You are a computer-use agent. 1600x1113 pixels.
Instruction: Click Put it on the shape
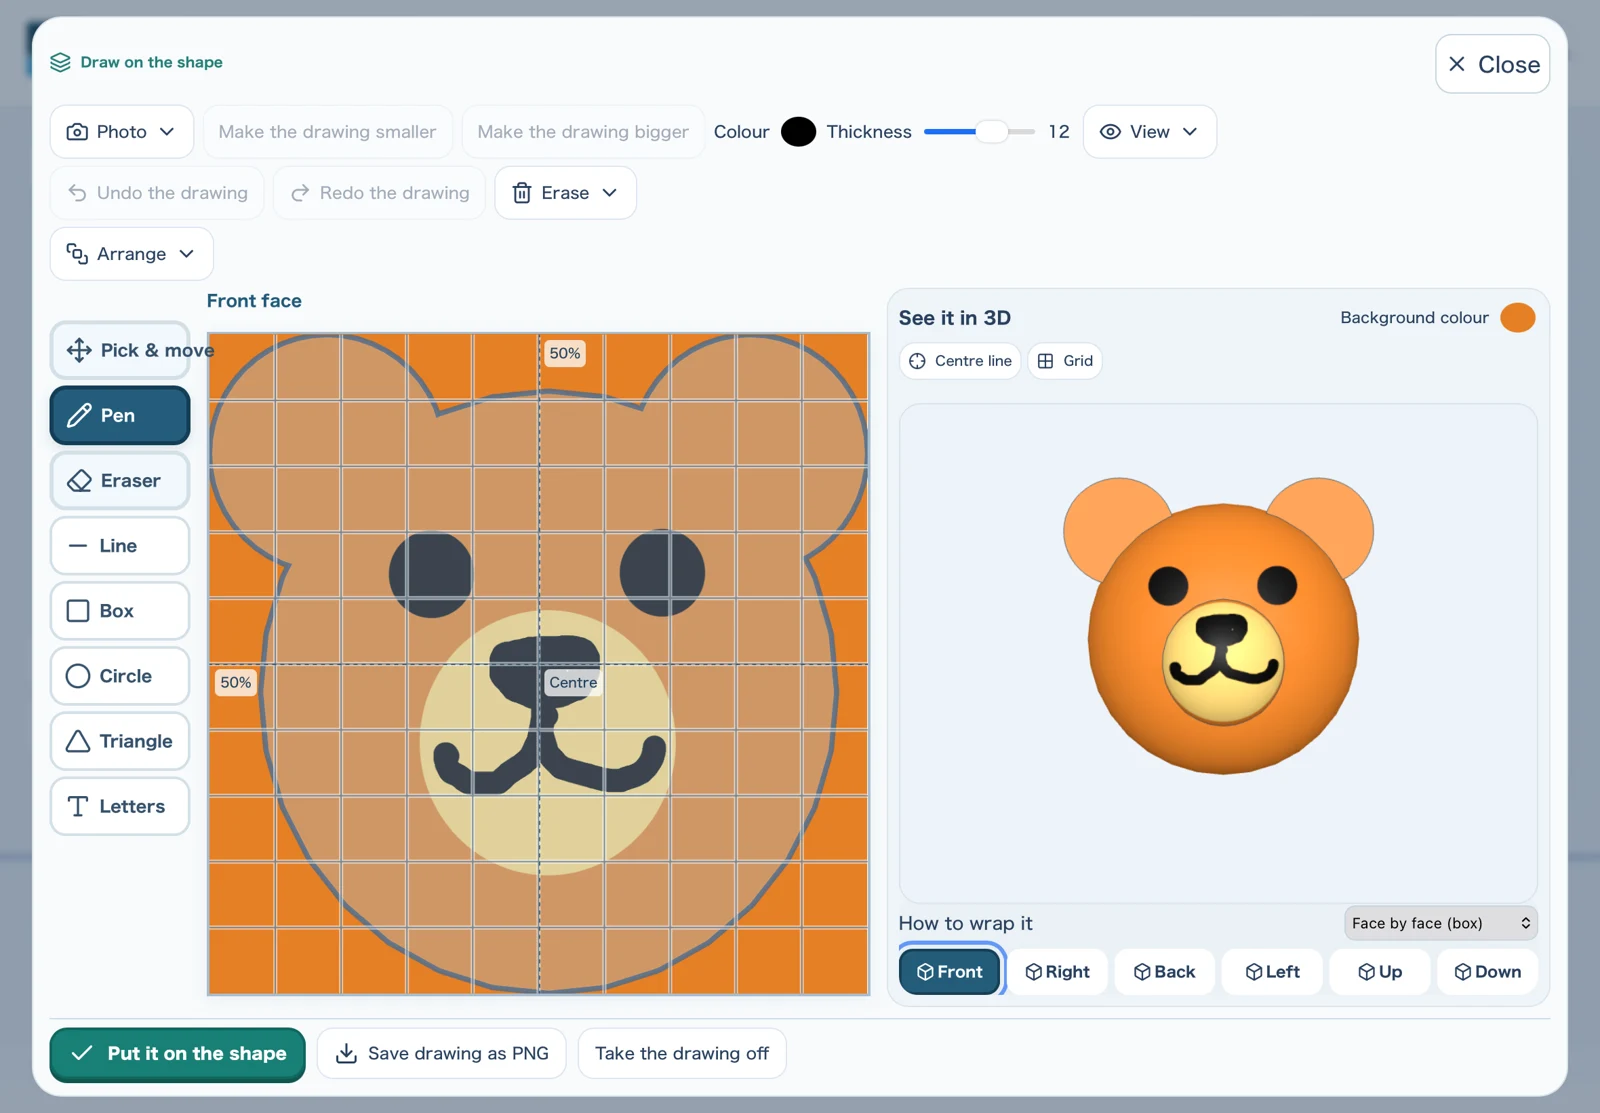point(178,1054)
